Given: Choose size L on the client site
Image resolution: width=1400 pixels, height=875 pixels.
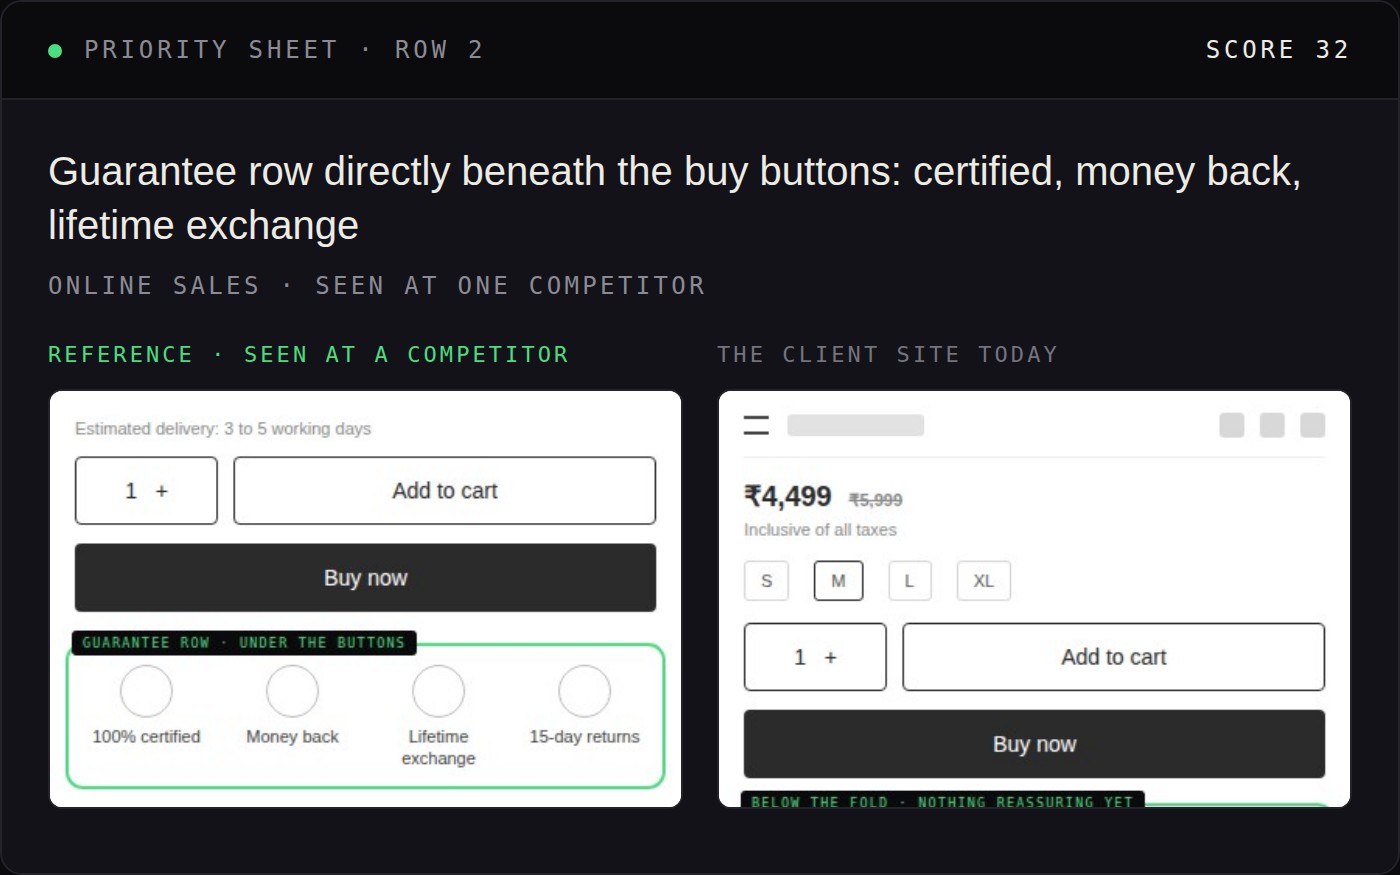Looking at the screenshot, I should tap(909, 581).
